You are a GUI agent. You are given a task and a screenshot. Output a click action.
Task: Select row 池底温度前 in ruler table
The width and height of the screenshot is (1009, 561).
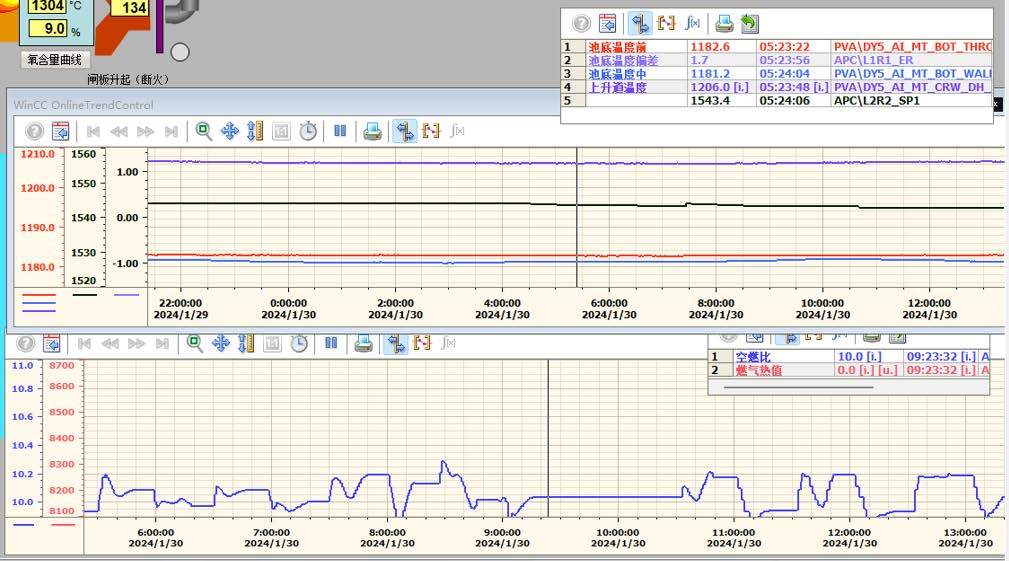click(777, 47)
